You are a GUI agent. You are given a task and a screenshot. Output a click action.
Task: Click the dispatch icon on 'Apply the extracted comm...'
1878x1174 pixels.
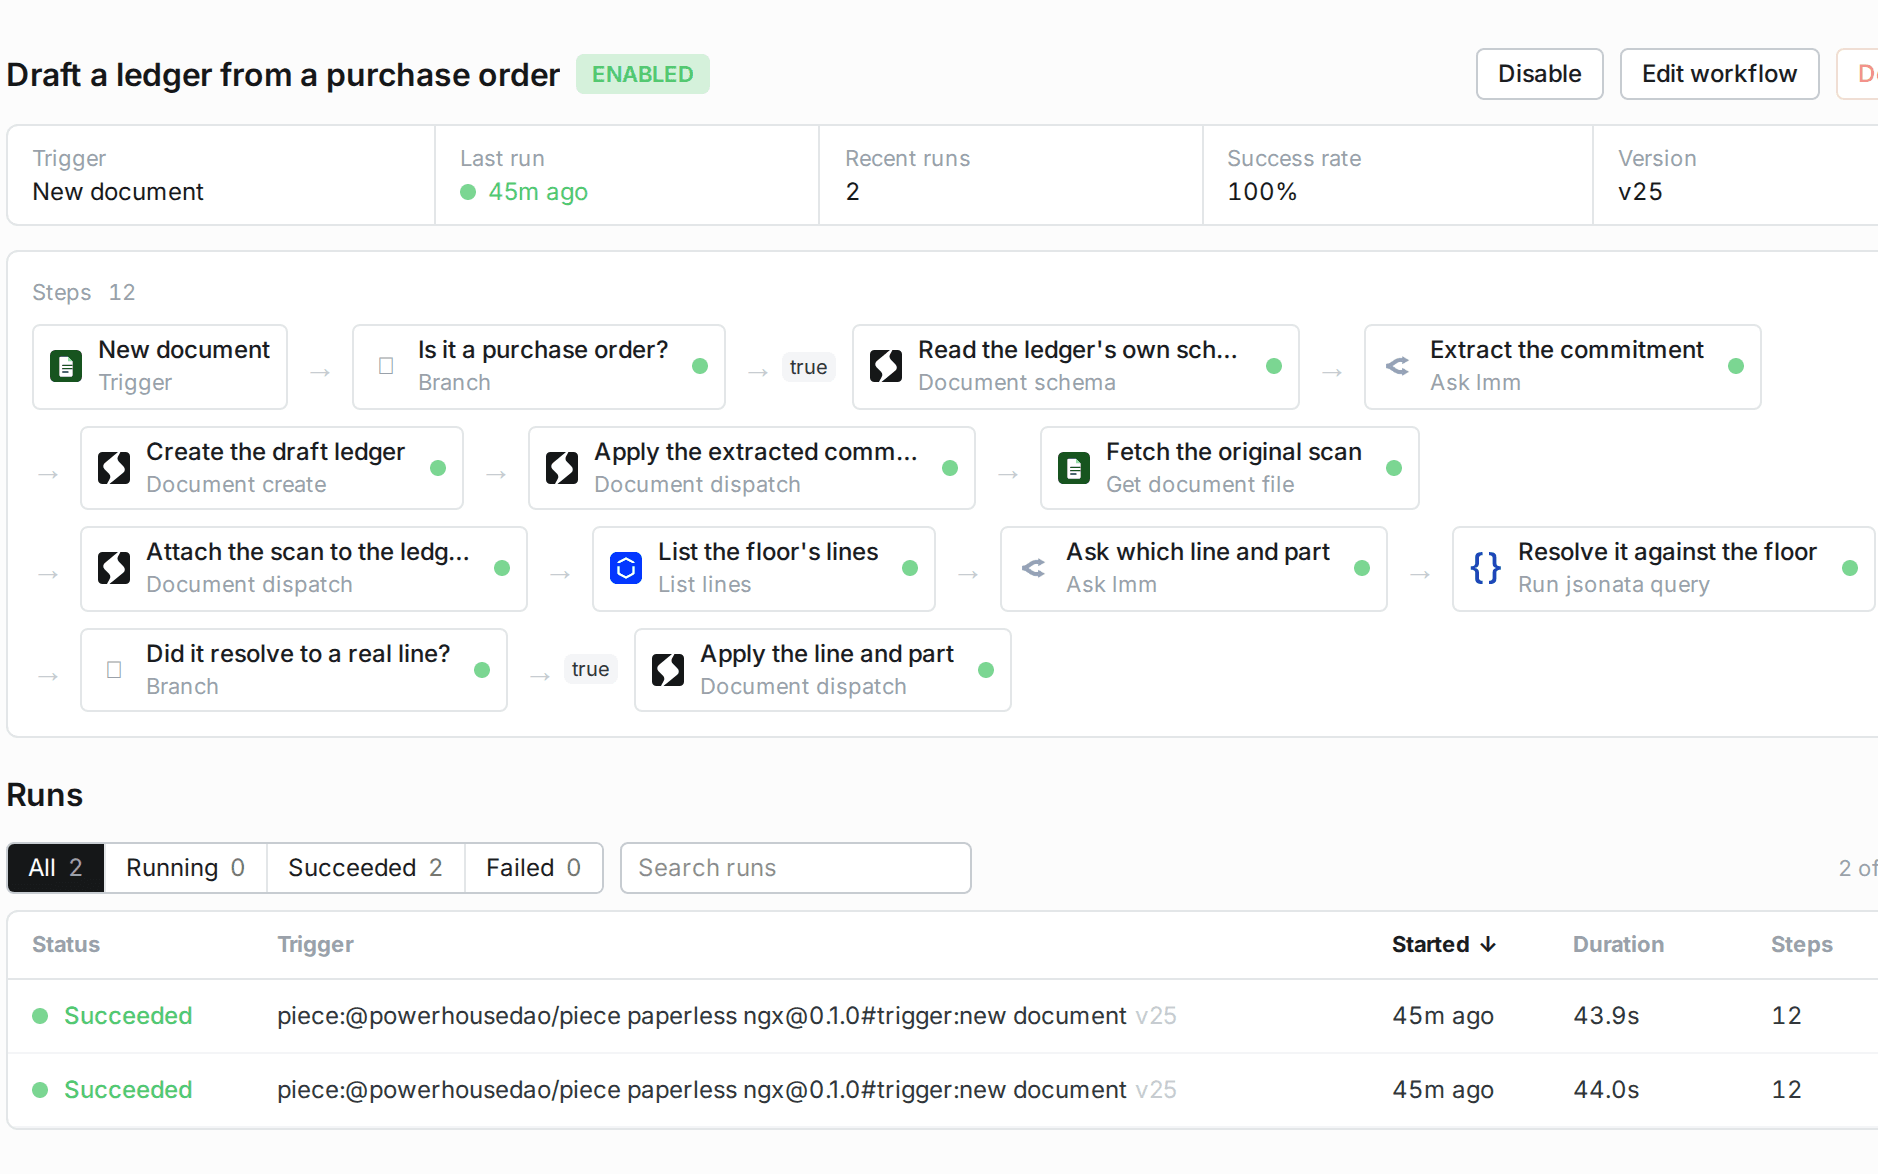click(562, 468)
